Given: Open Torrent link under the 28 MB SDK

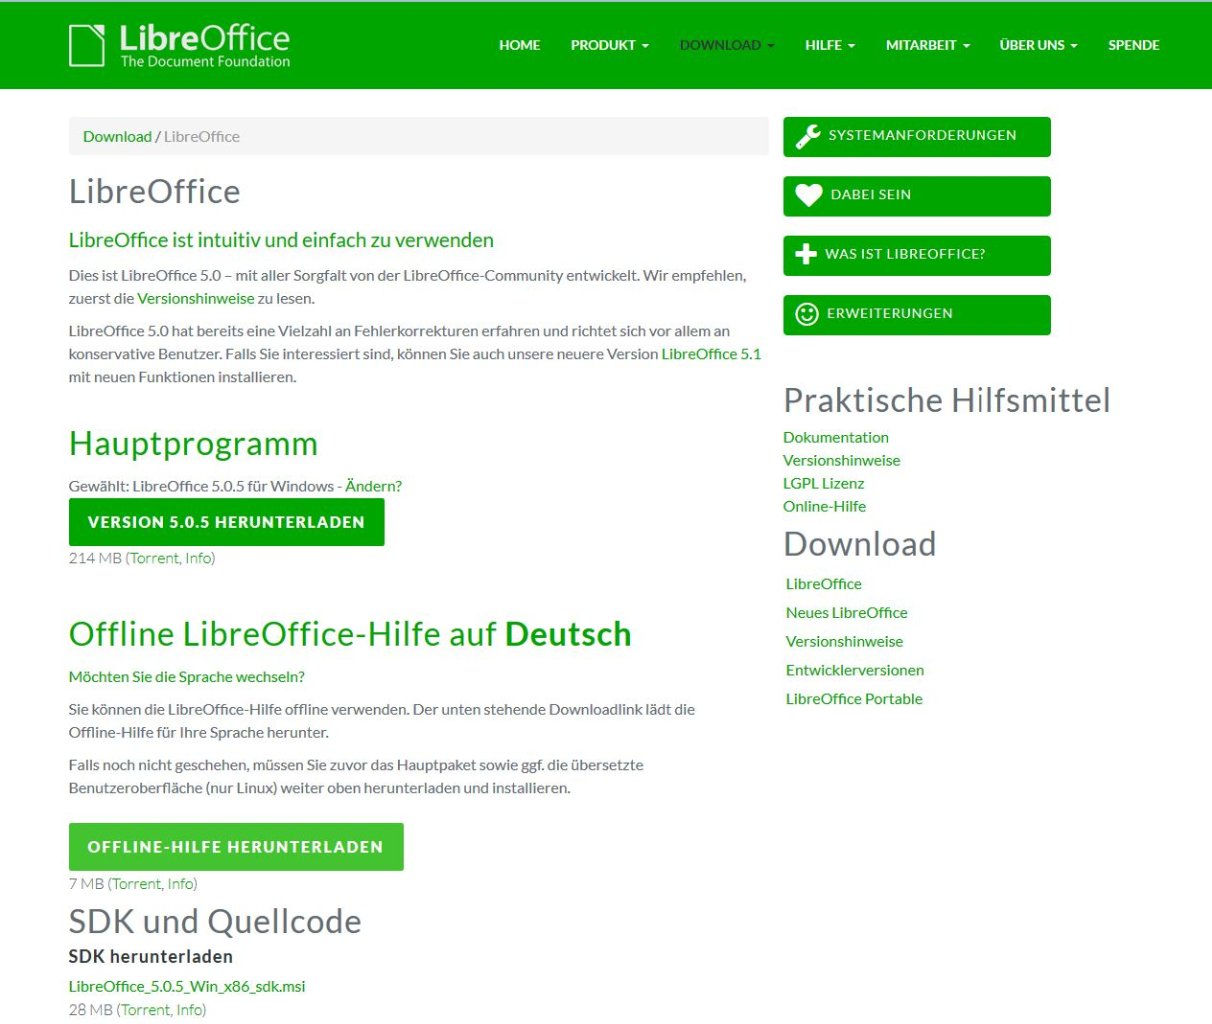Looking at the screenshot, I should click(146, 1010).
